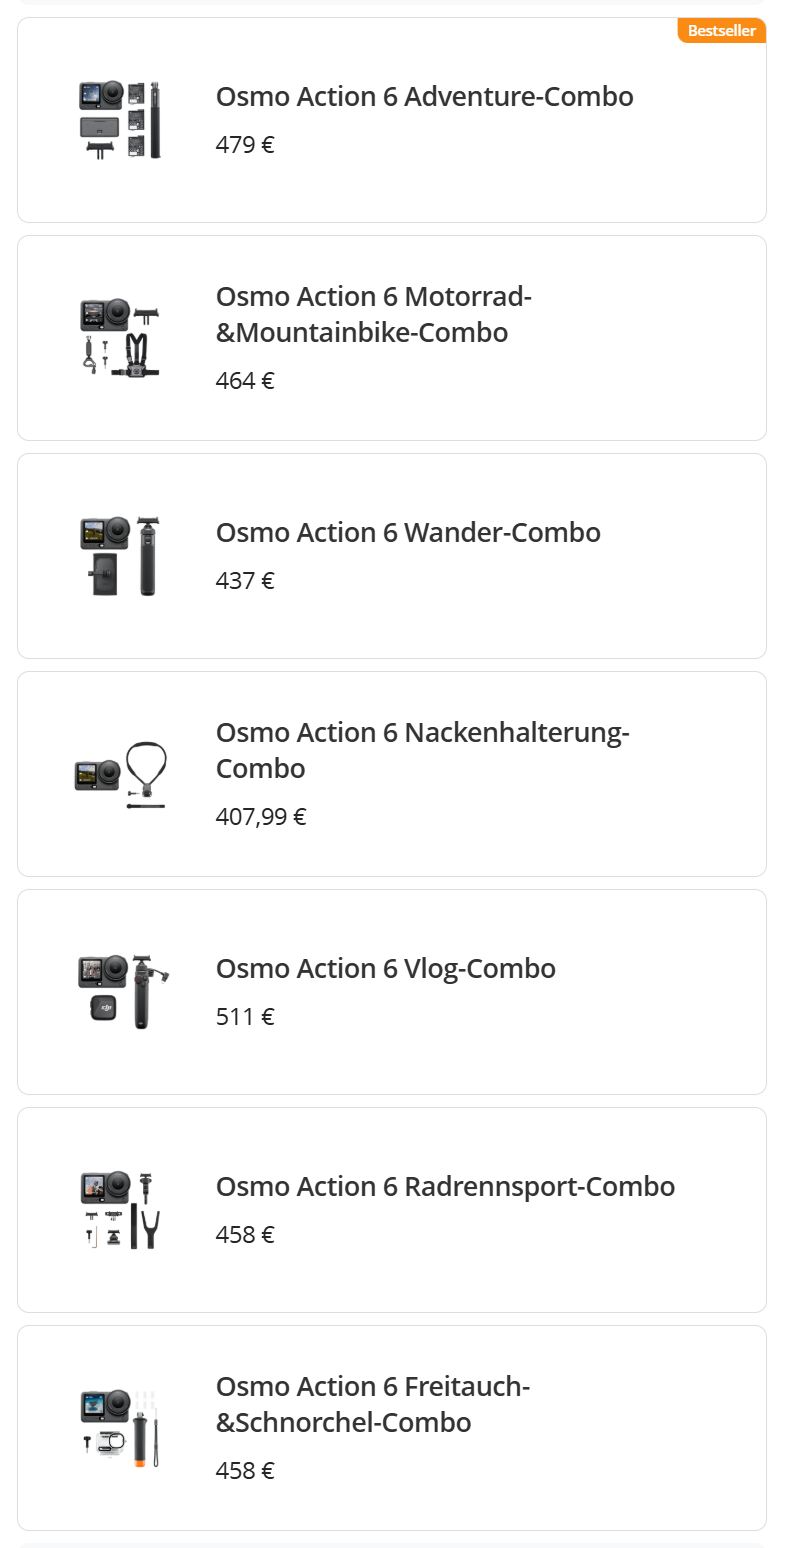Click the Vlog-Combo product thumbnail
The width and height of the screenshot is (785, 1548).
(x=120, y=992)
